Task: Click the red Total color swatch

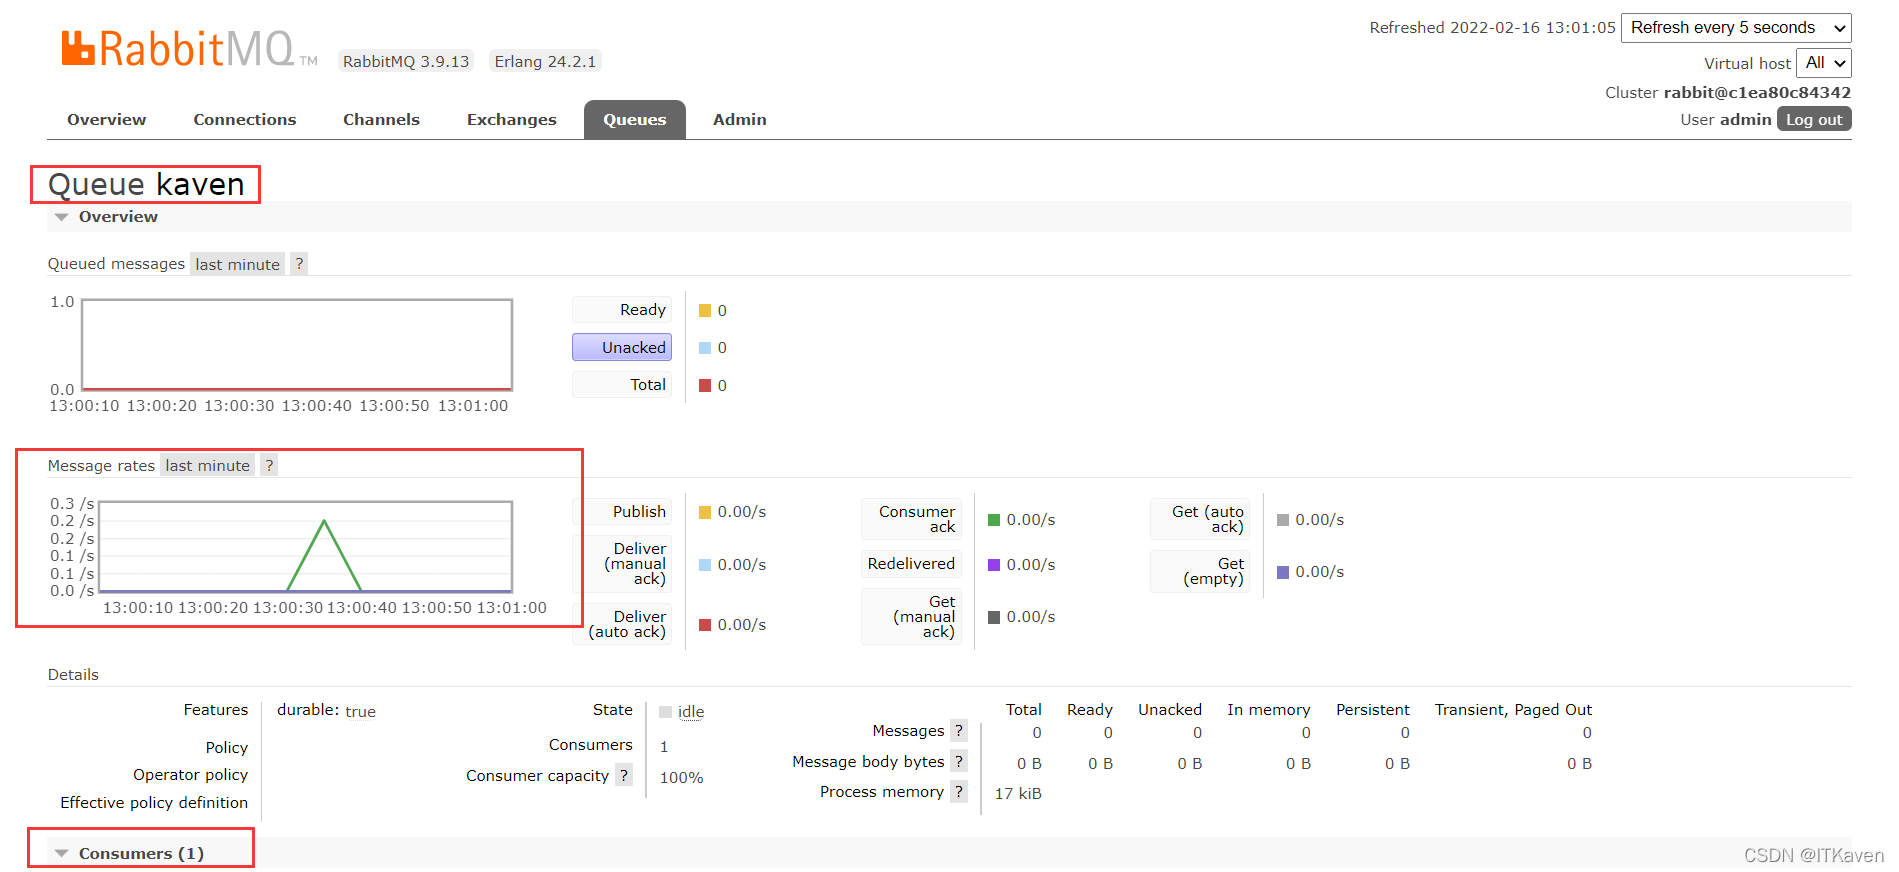Action: click(x=705, y=385)
